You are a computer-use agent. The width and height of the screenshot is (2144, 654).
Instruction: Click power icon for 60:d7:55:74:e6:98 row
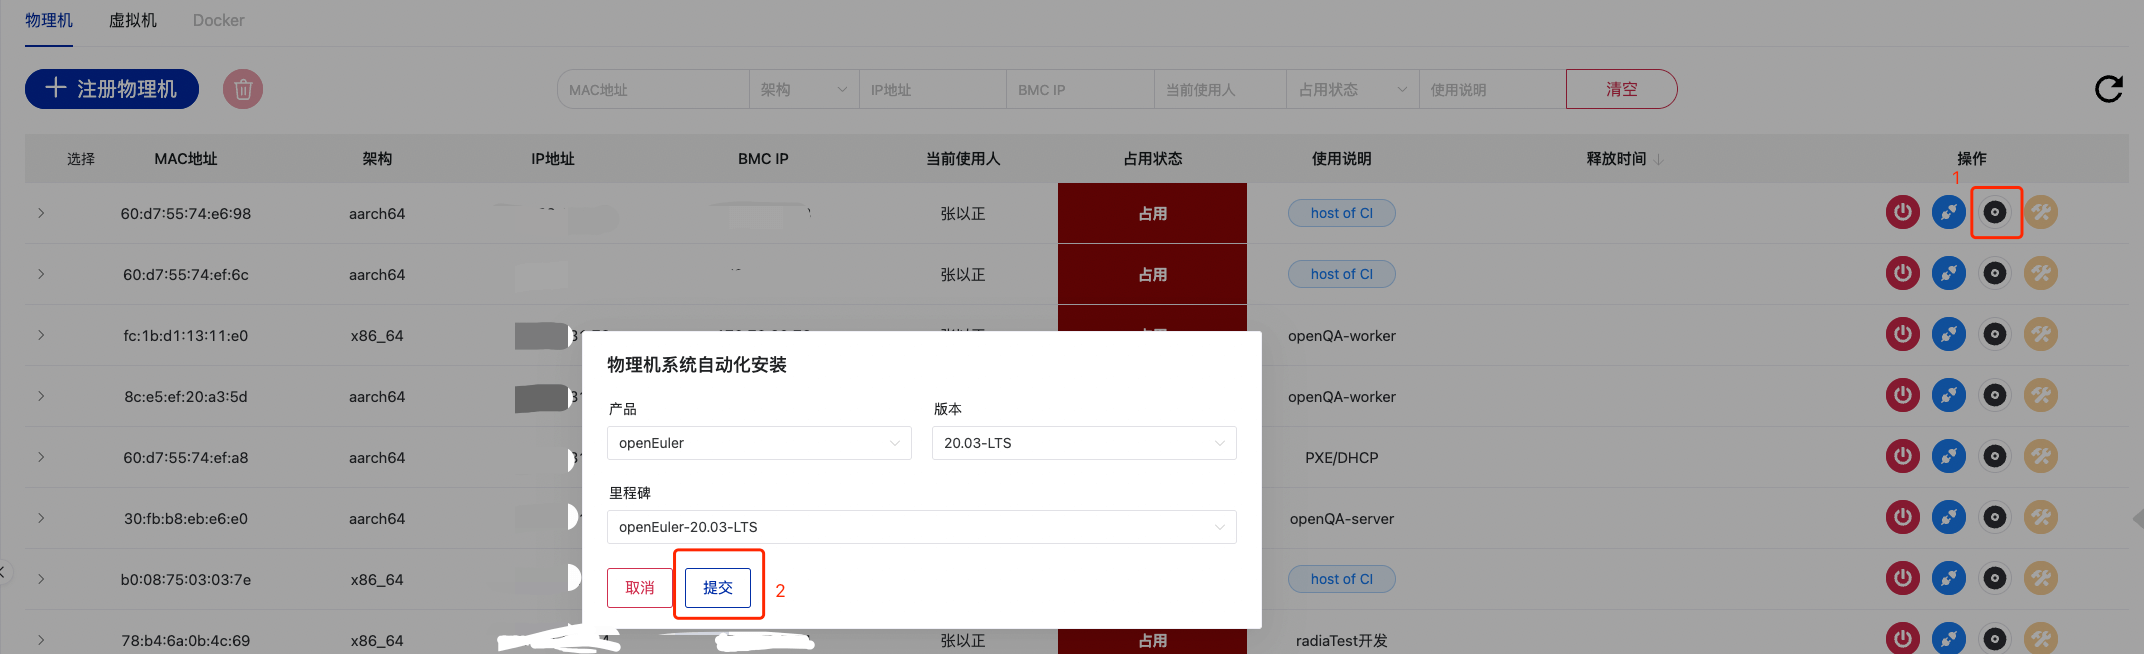[x=1902, y=213]
